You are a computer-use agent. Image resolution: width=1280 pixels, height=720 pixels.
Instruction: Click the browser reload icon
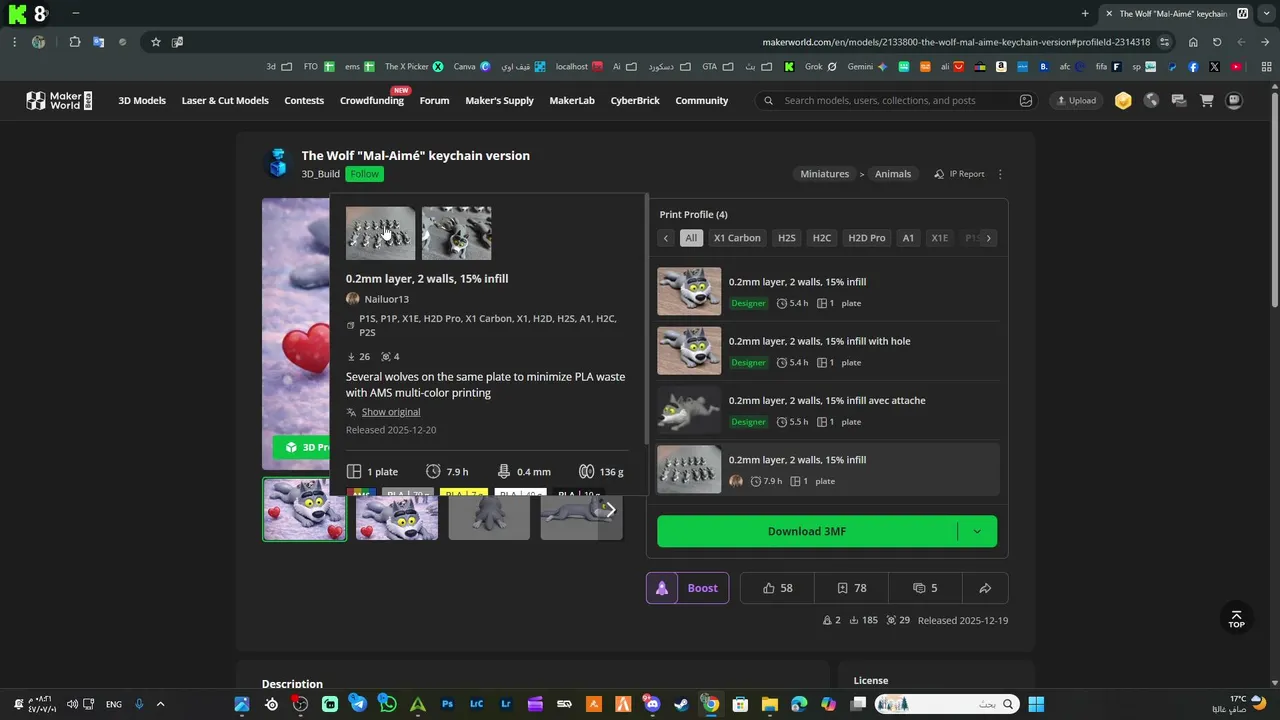click(x=1217, y=42)
